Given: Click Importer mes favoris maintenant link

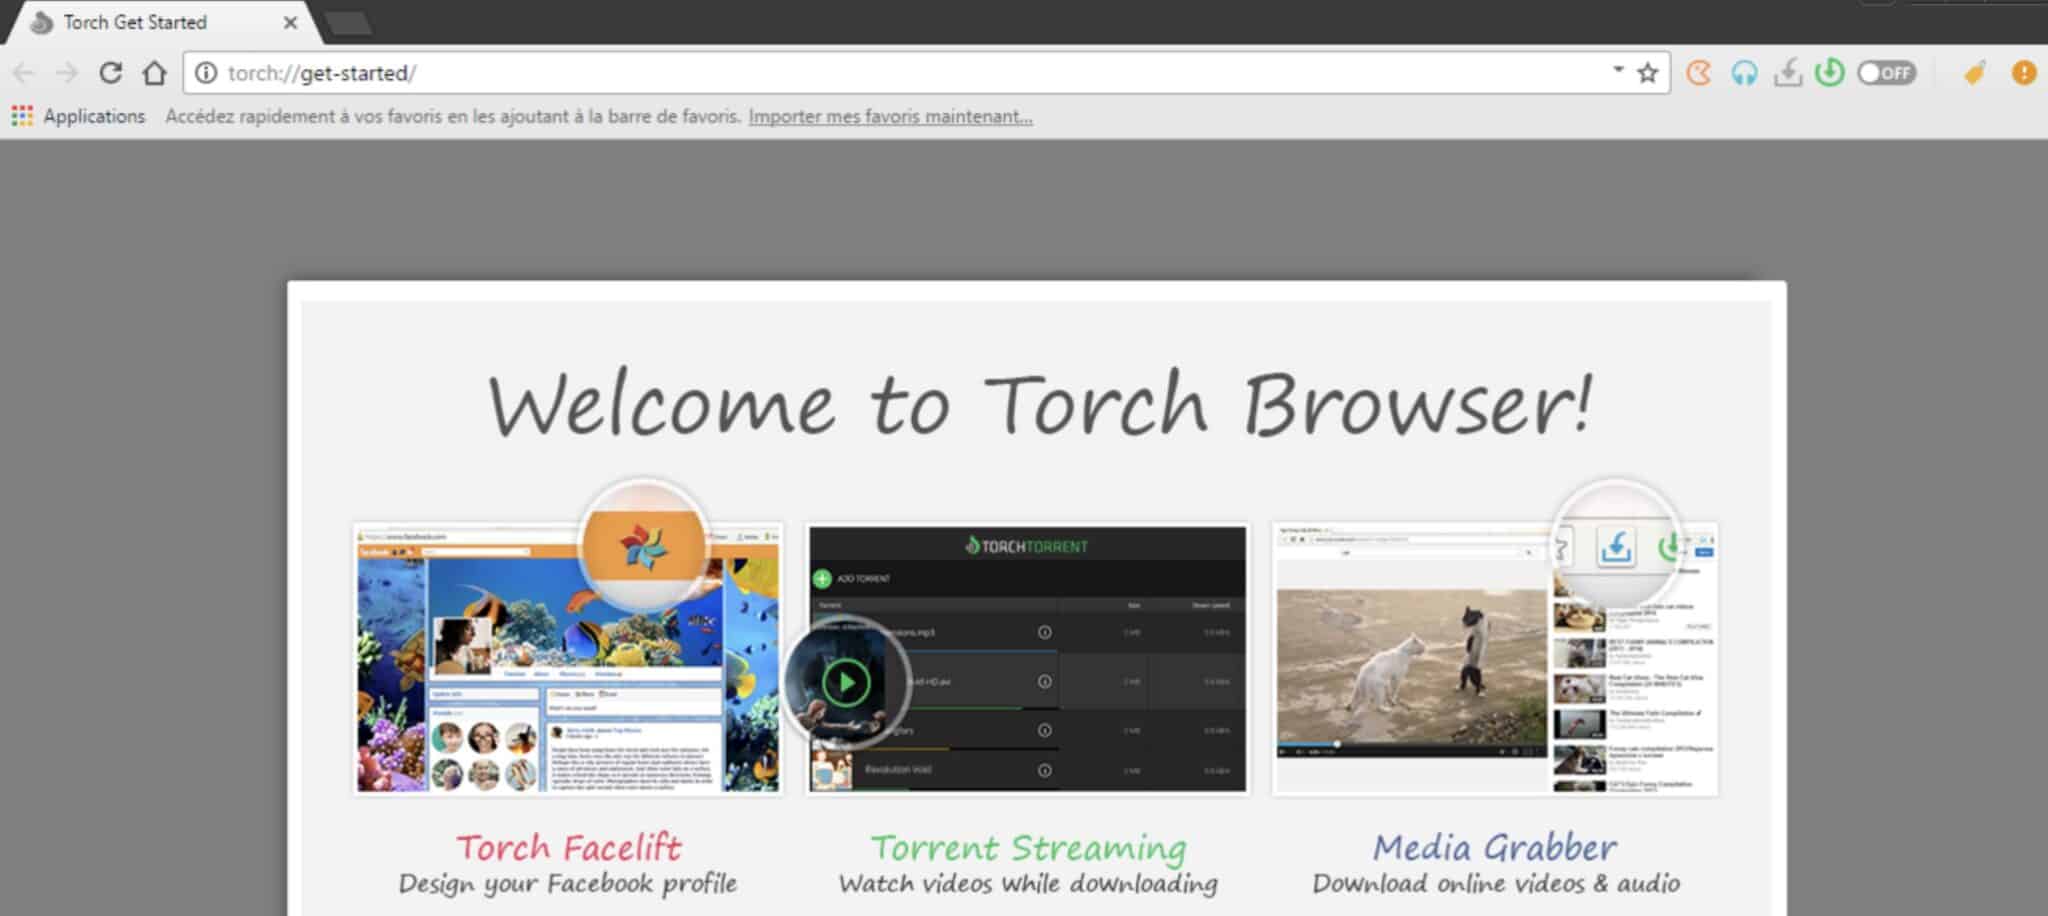Looking at the screenshot, I should [890, 116].
